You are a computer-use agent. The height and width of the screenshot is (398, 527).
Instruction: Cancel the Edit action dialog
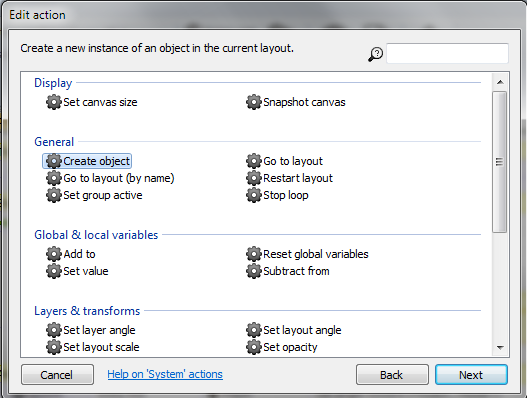(57, 375)
